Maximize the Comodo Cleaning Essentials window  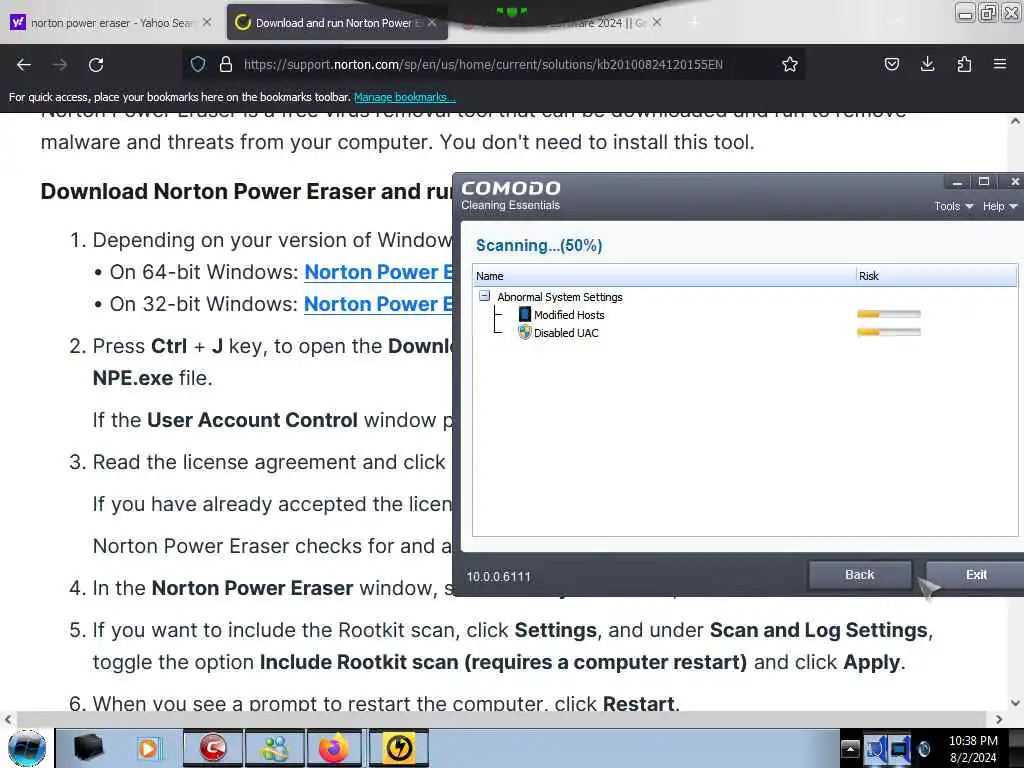pos(984,182)
